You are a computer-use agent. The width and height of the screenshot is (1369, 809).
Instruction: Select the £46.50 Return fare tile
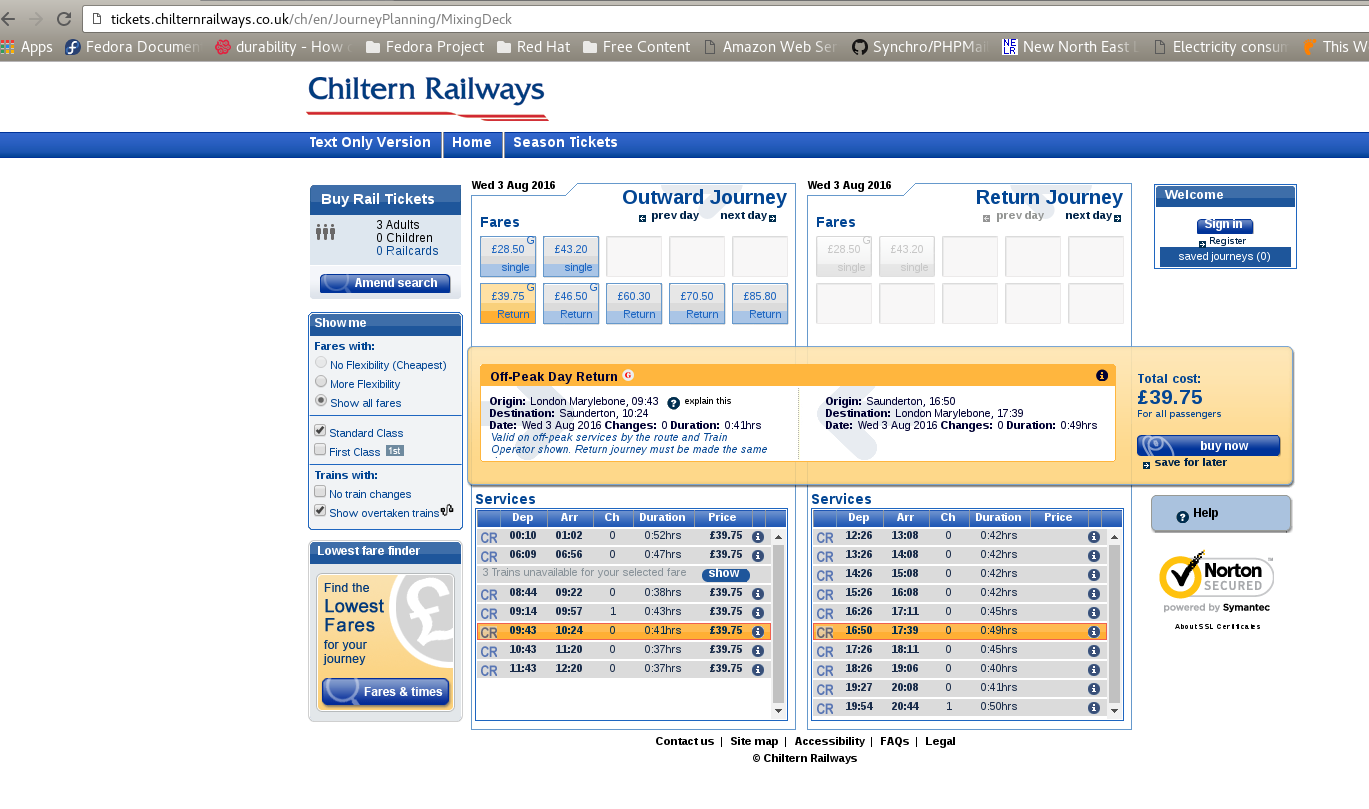coord(571,303)
